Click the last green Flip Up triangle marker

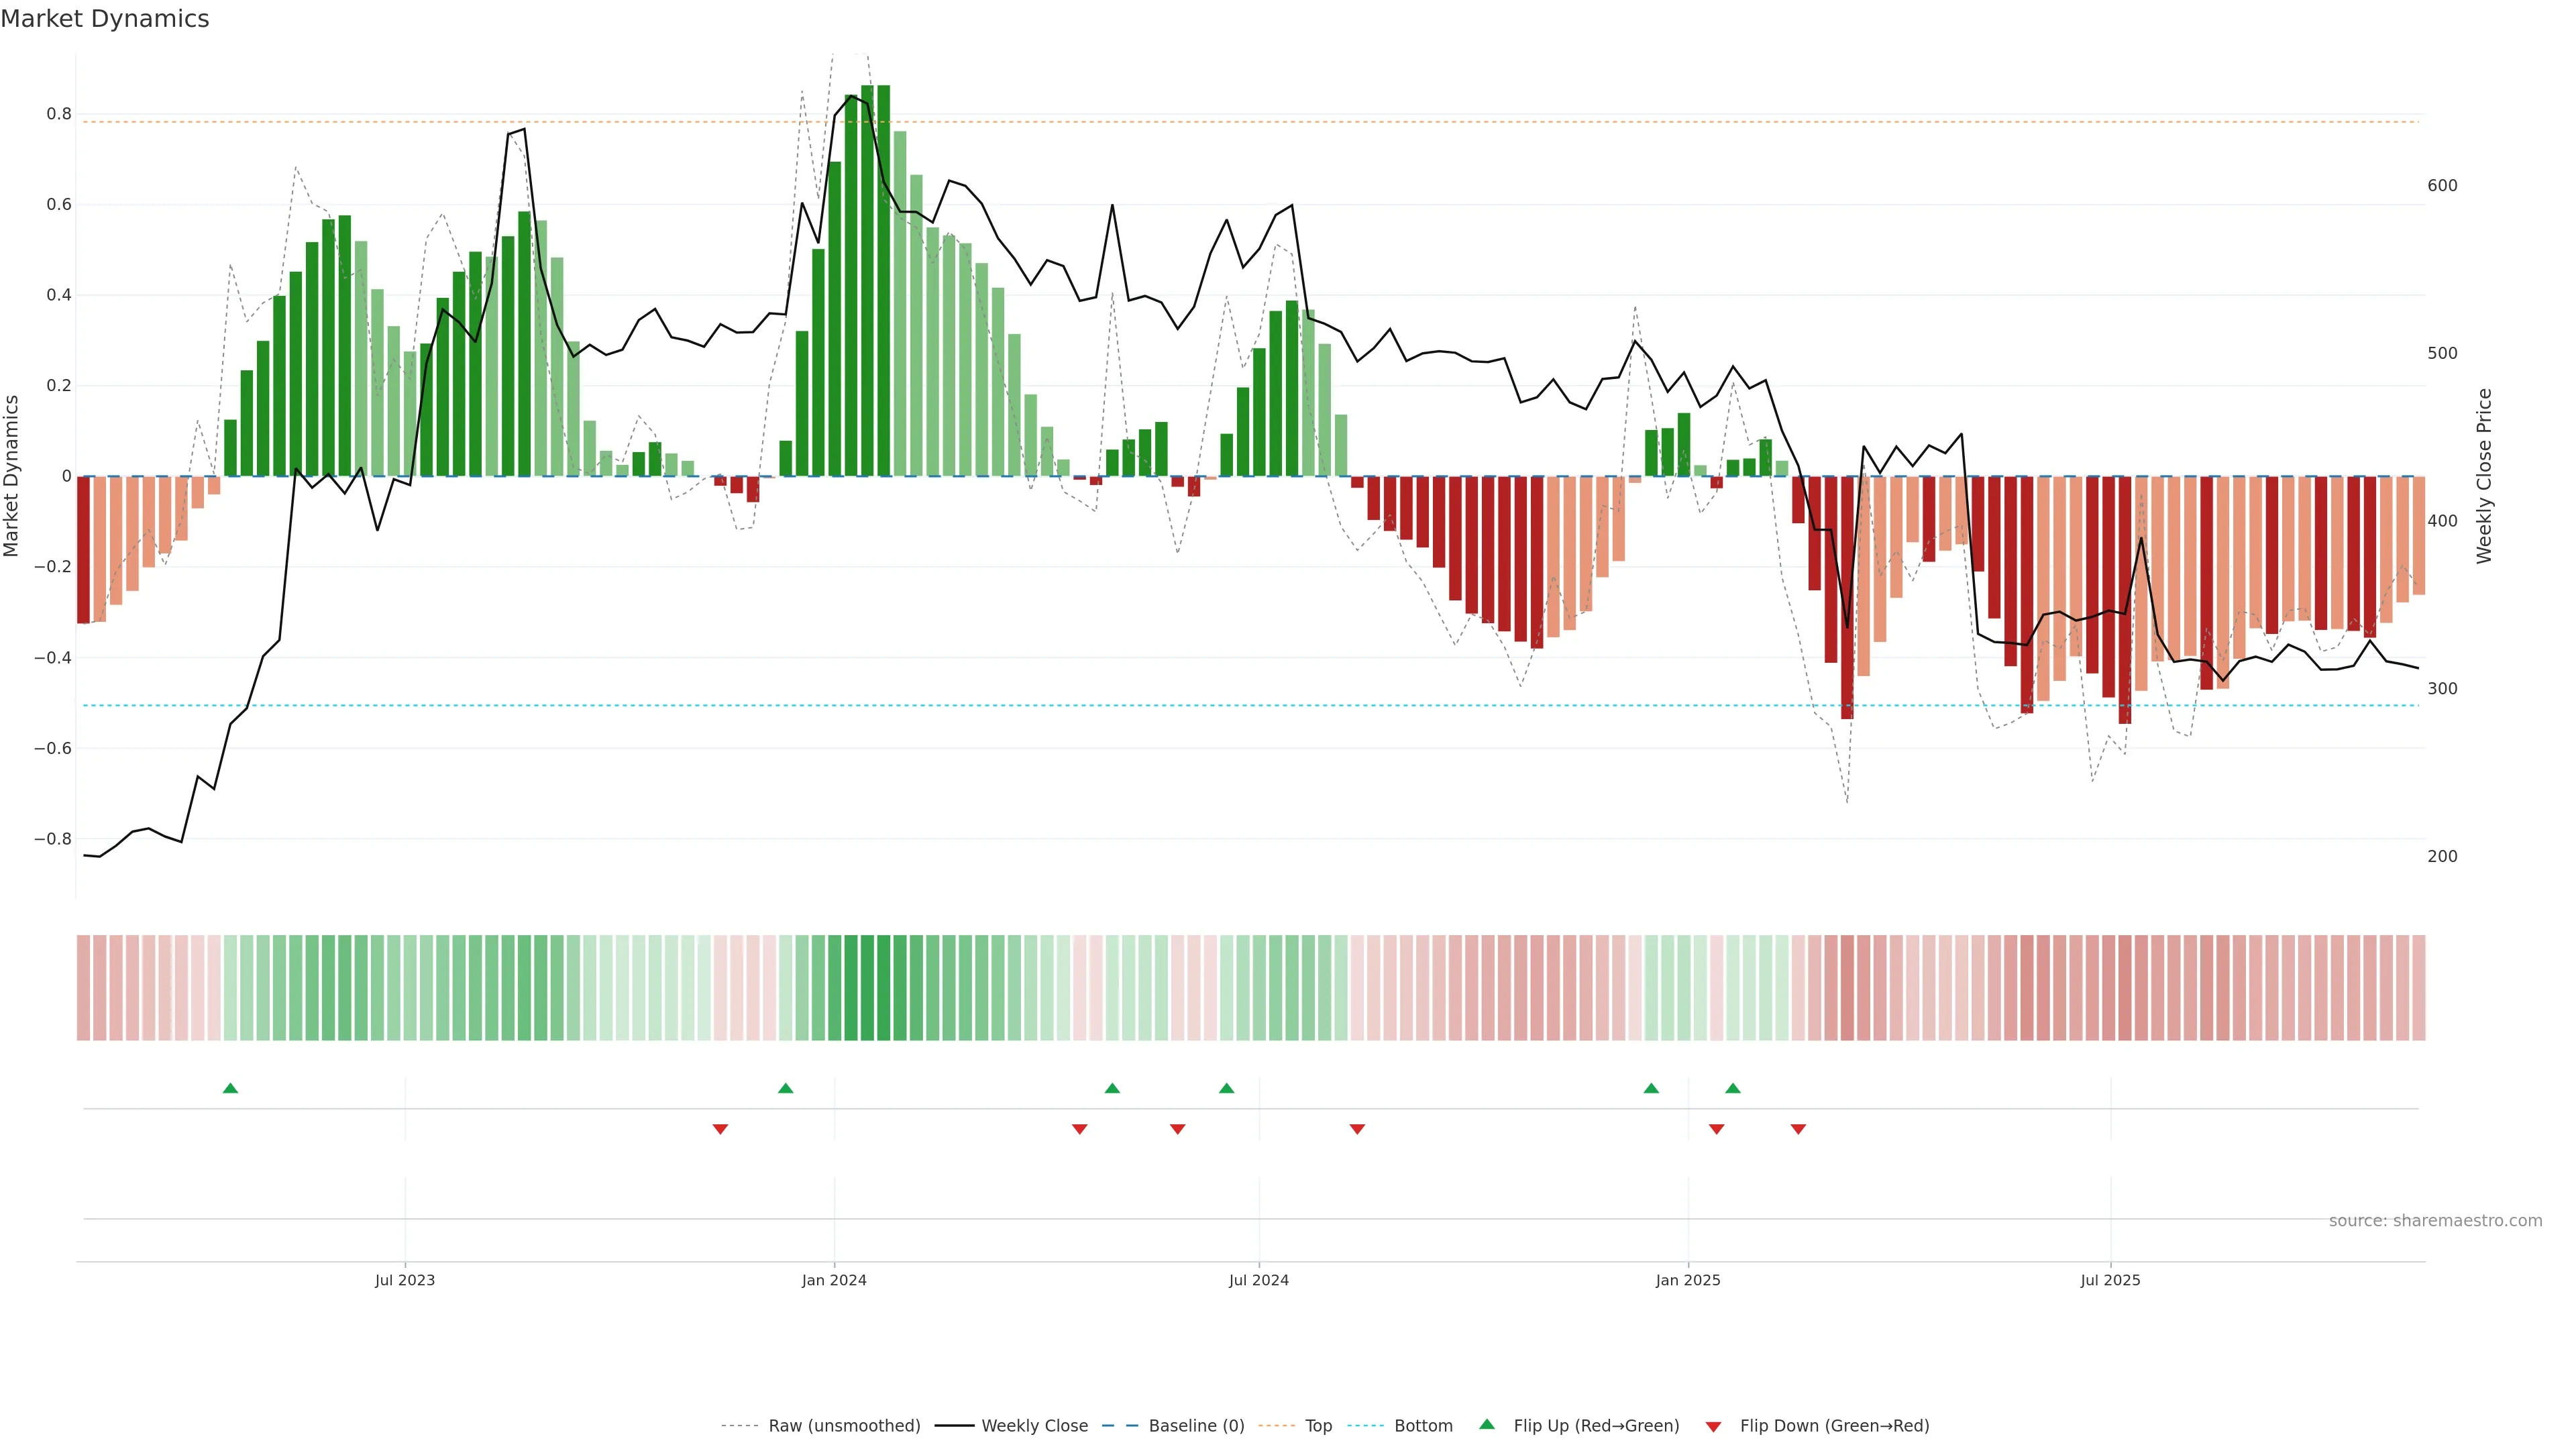point(1733,1088)
